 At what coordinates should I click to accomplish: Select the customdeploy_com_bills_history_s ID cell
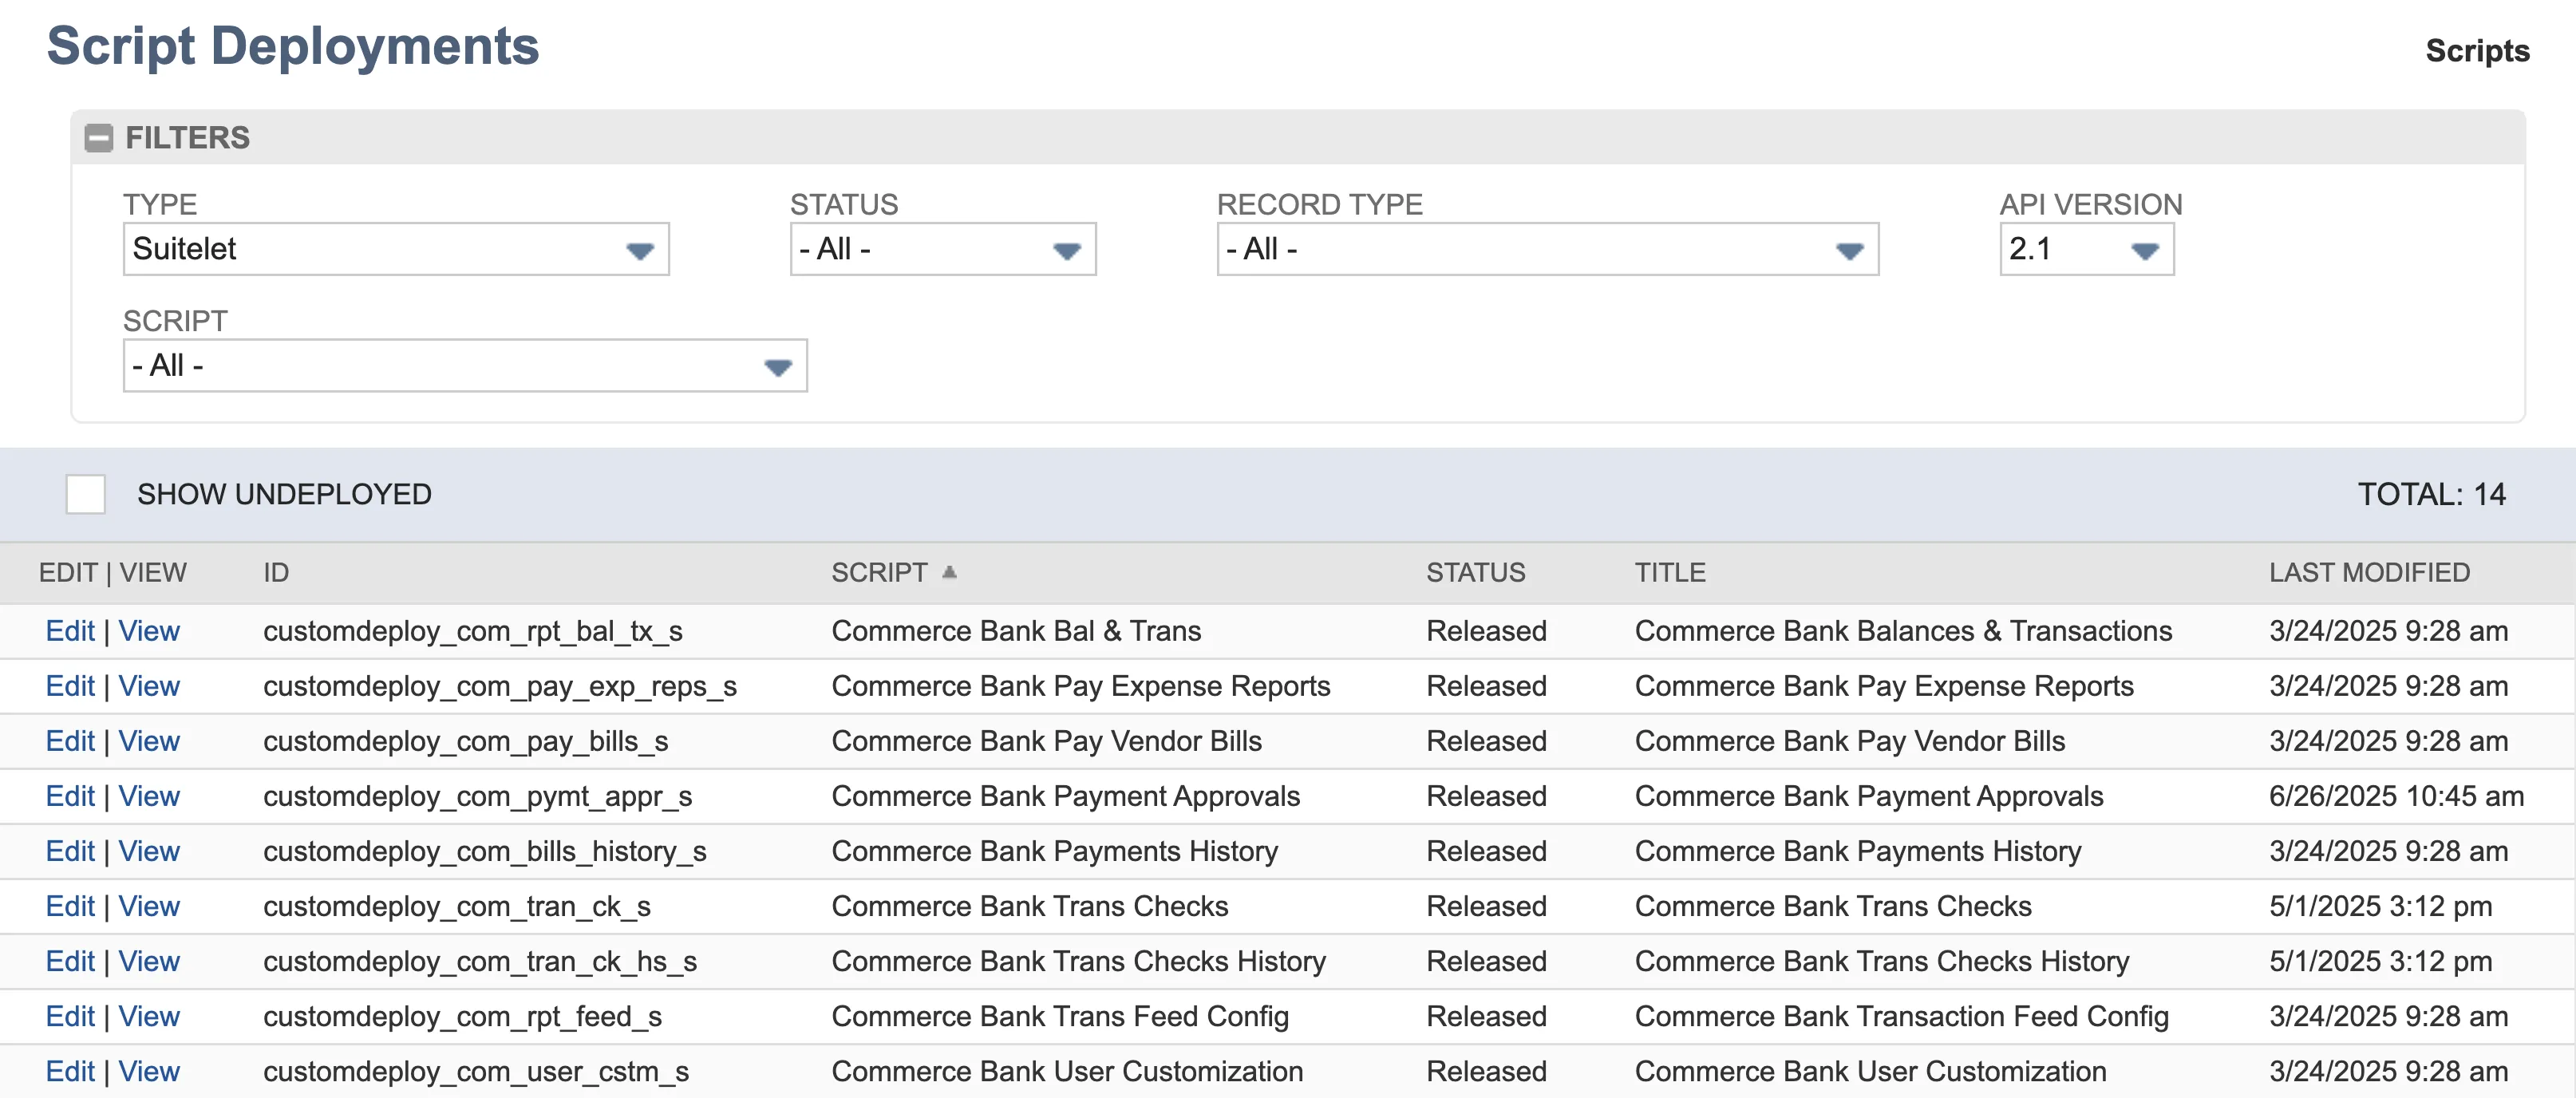[x=484, y=851]
